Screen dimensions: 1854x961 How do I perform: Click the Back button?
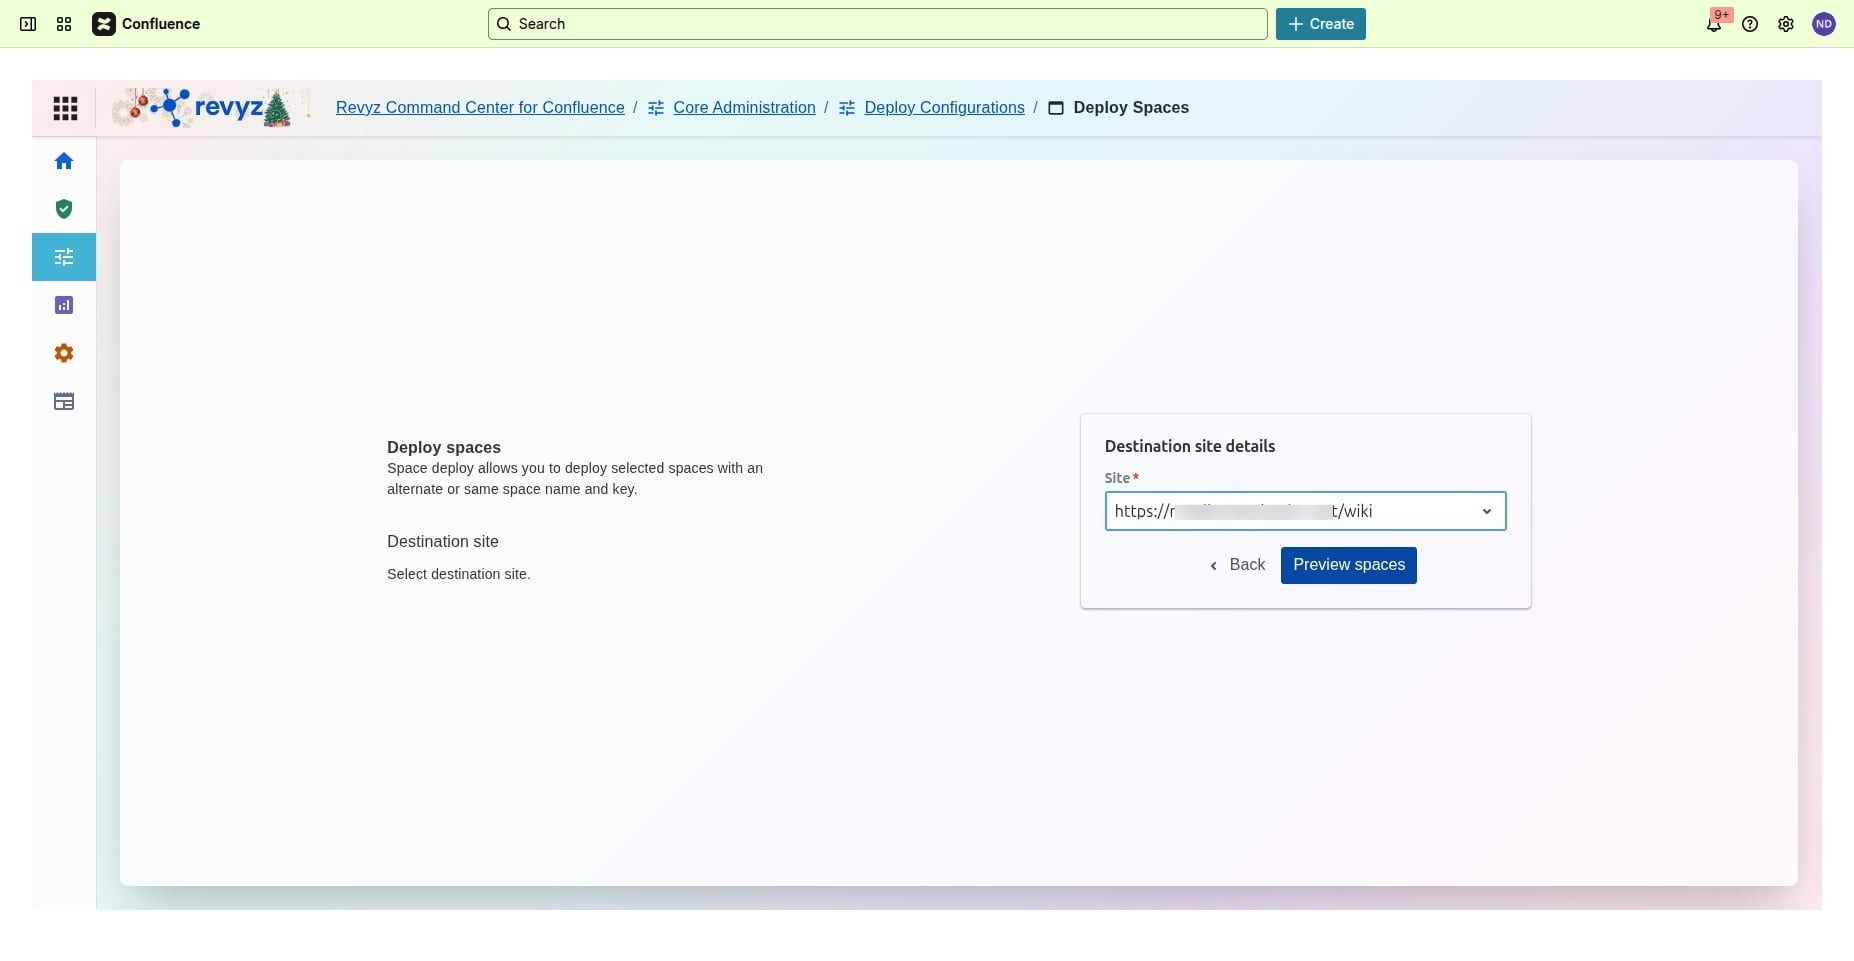[x=1238, y=565]
